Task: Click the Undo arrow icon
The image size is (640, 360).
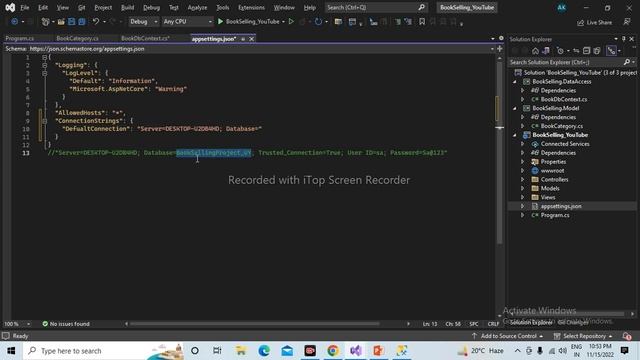Action: pyautogui.click(x=96, y=22)
